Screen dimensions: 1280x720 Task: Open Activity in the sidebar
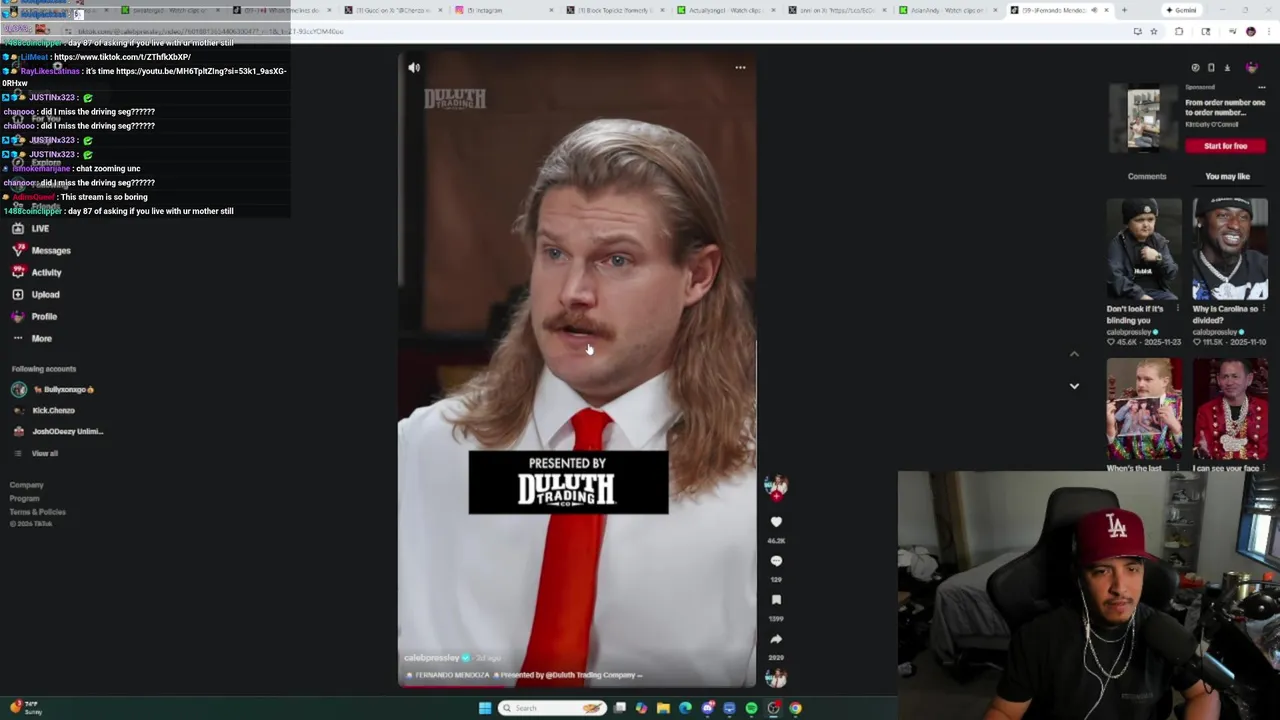(x=37, y=272)
